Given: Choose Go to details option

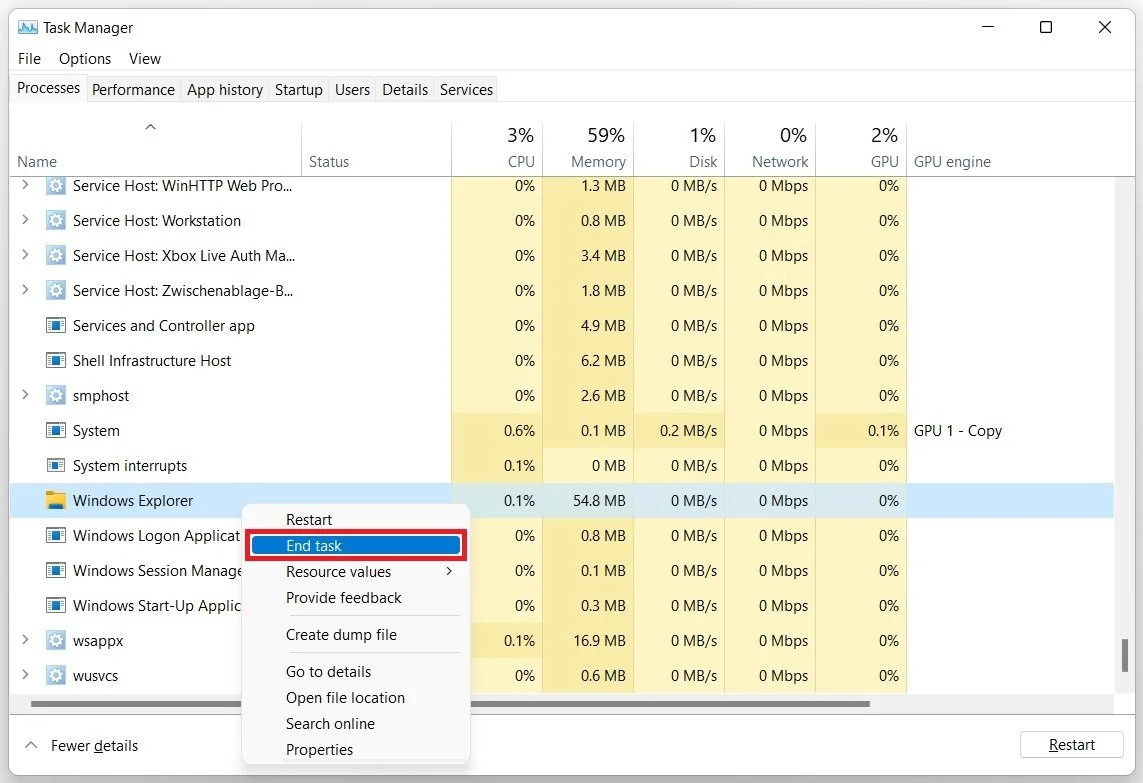Looking at the screenshot, I should (356, 672).
